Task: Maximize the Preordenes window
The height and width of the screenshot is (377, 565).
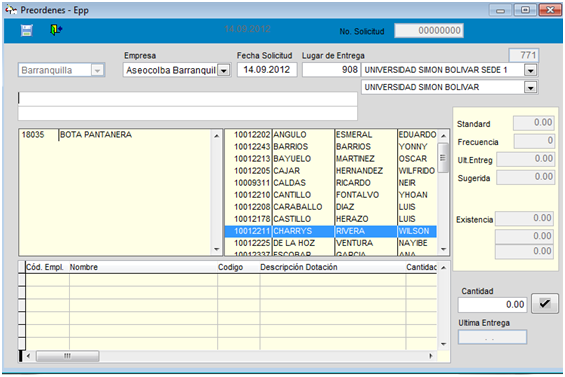Action: coord(525,10)
